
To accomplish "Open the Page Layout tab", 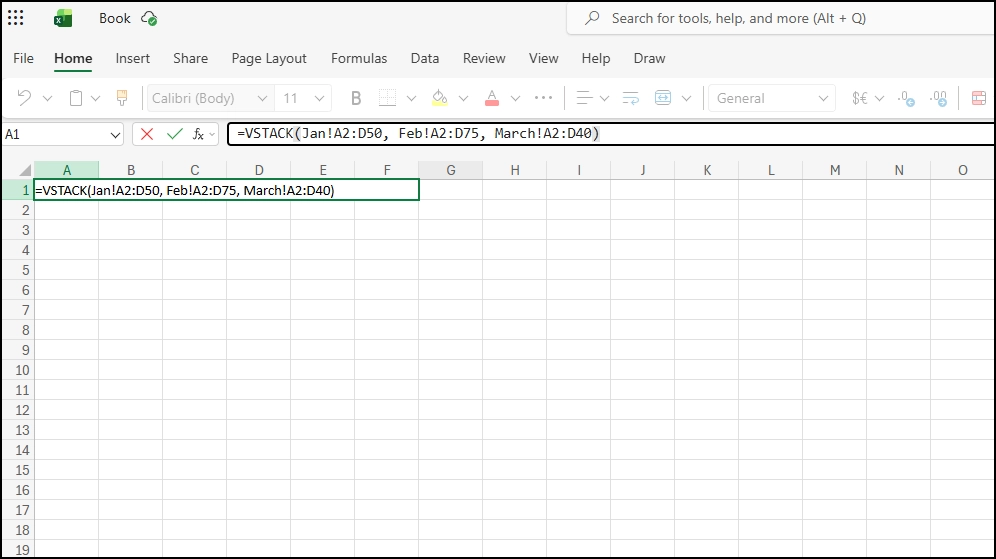I will tap(269, 58).
